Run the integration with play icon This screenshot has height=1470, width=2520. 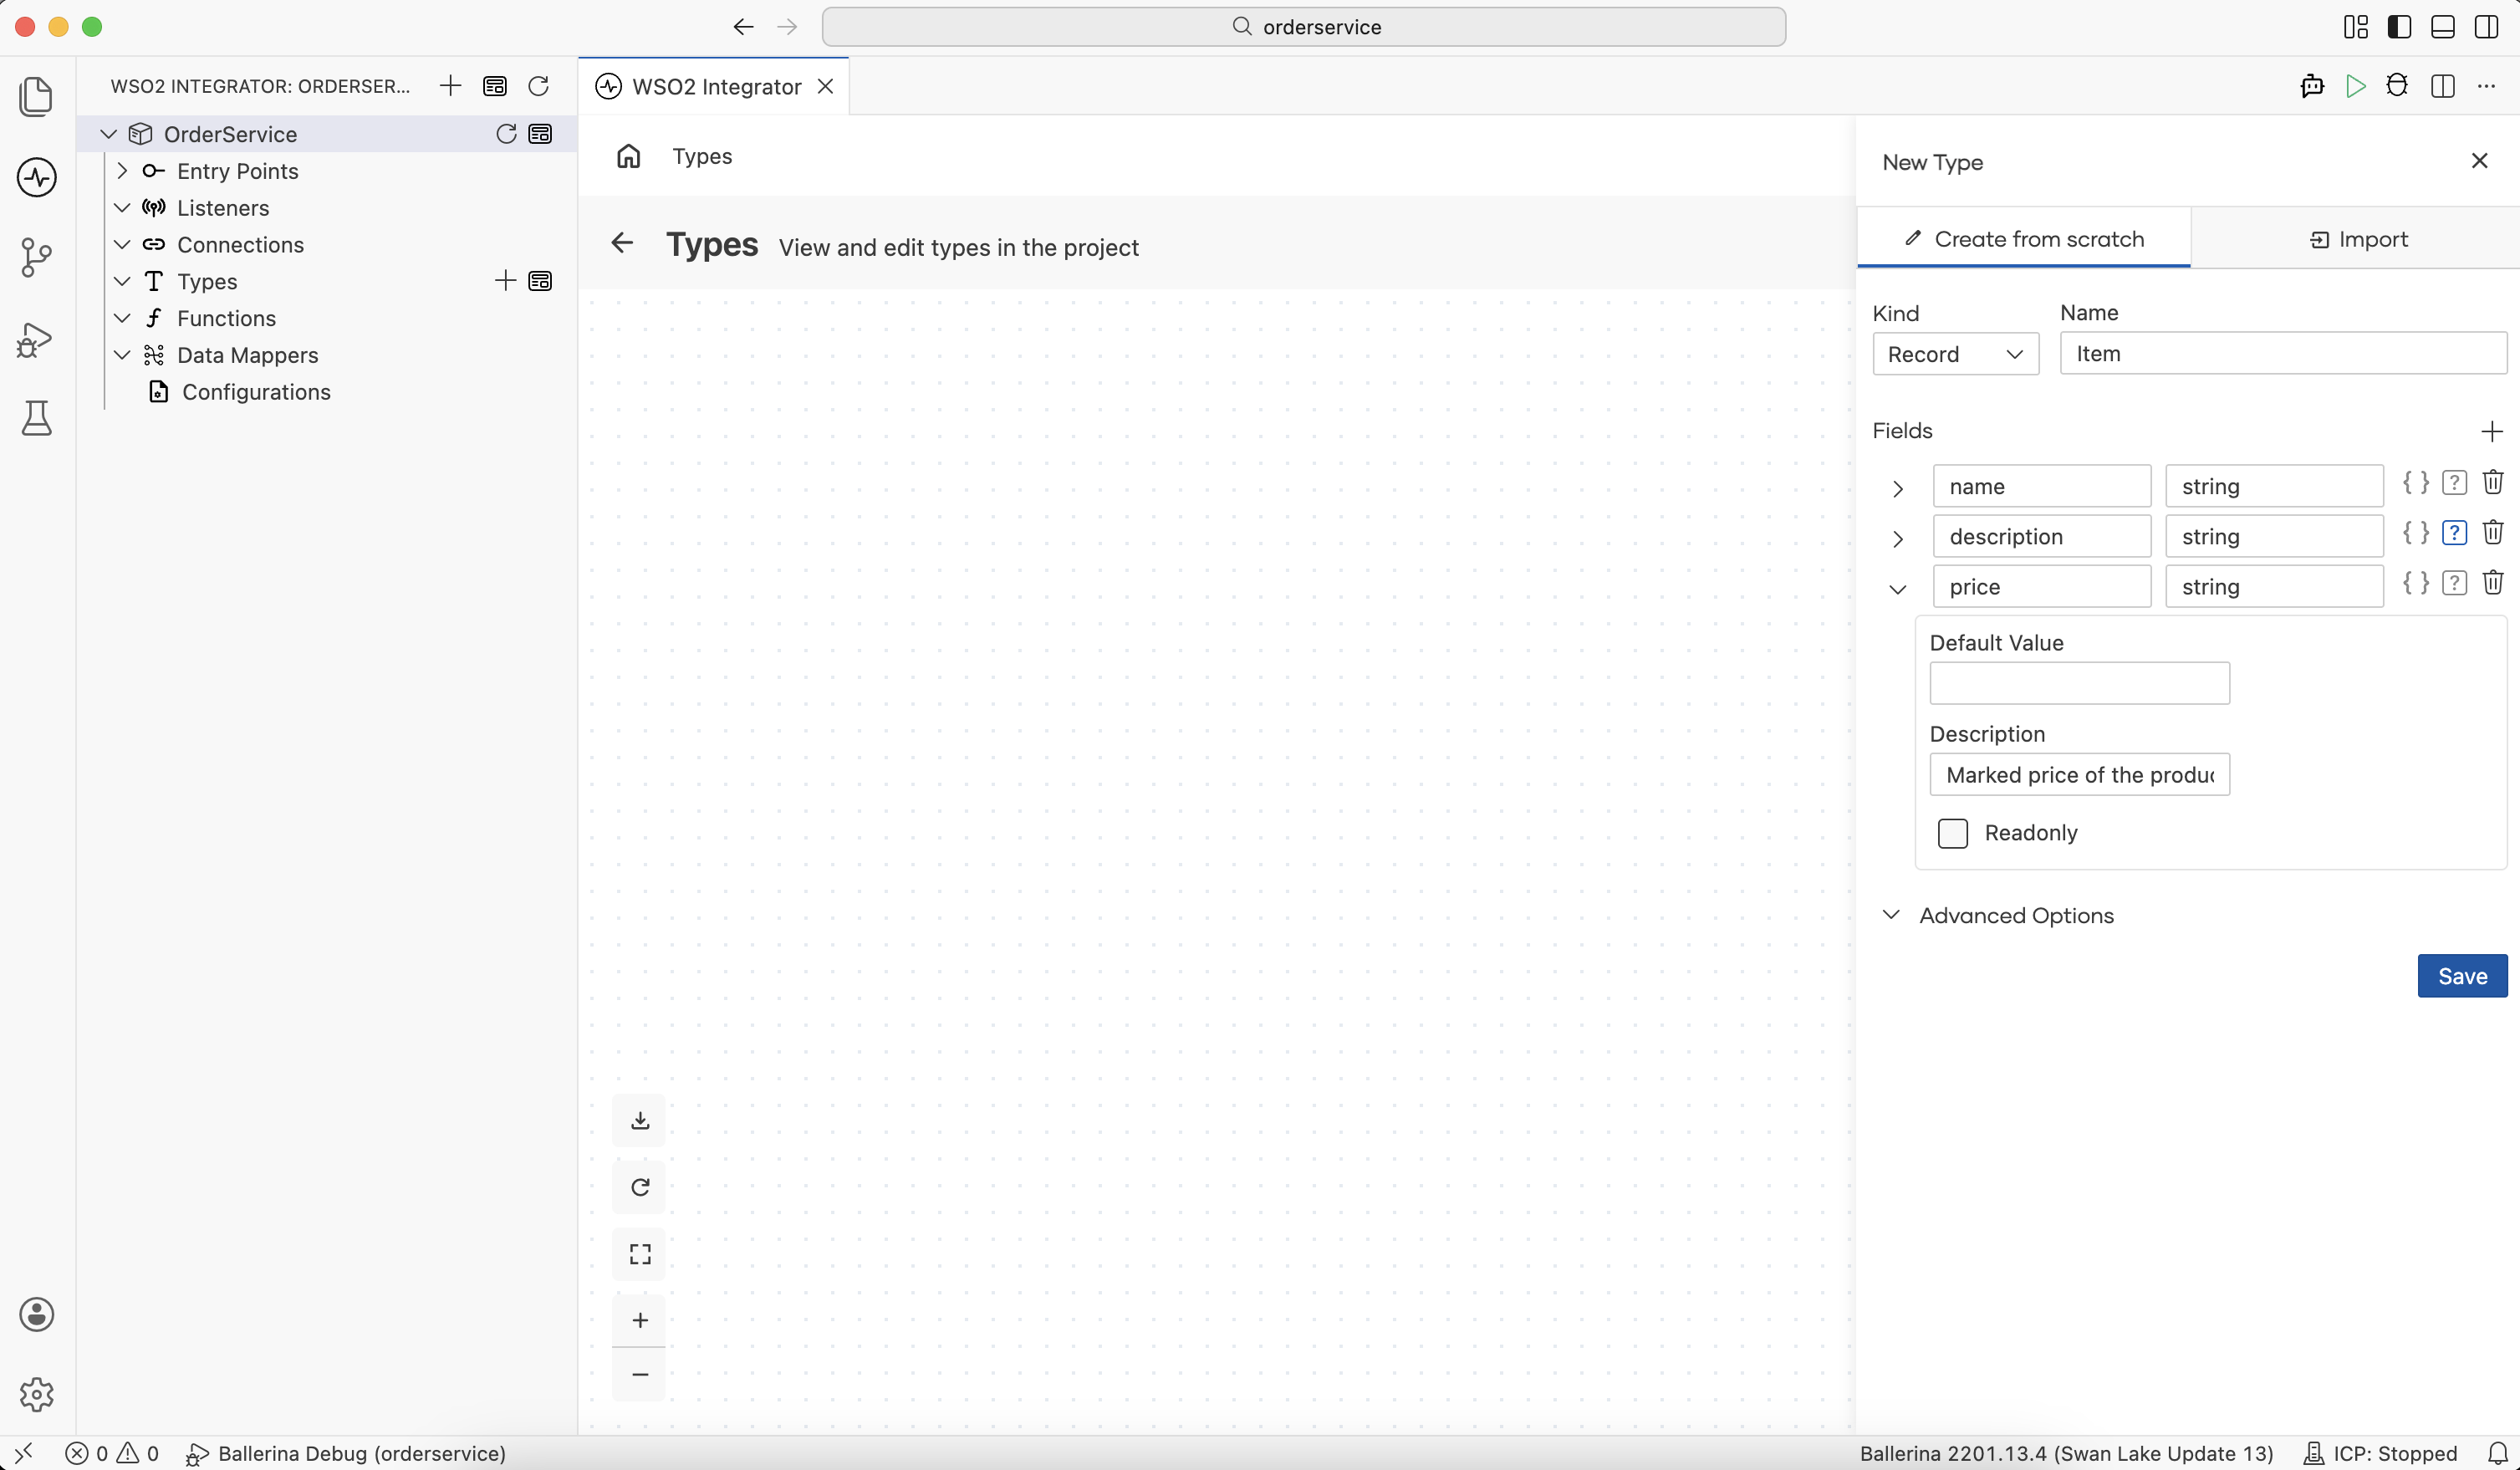(2355, 86)
